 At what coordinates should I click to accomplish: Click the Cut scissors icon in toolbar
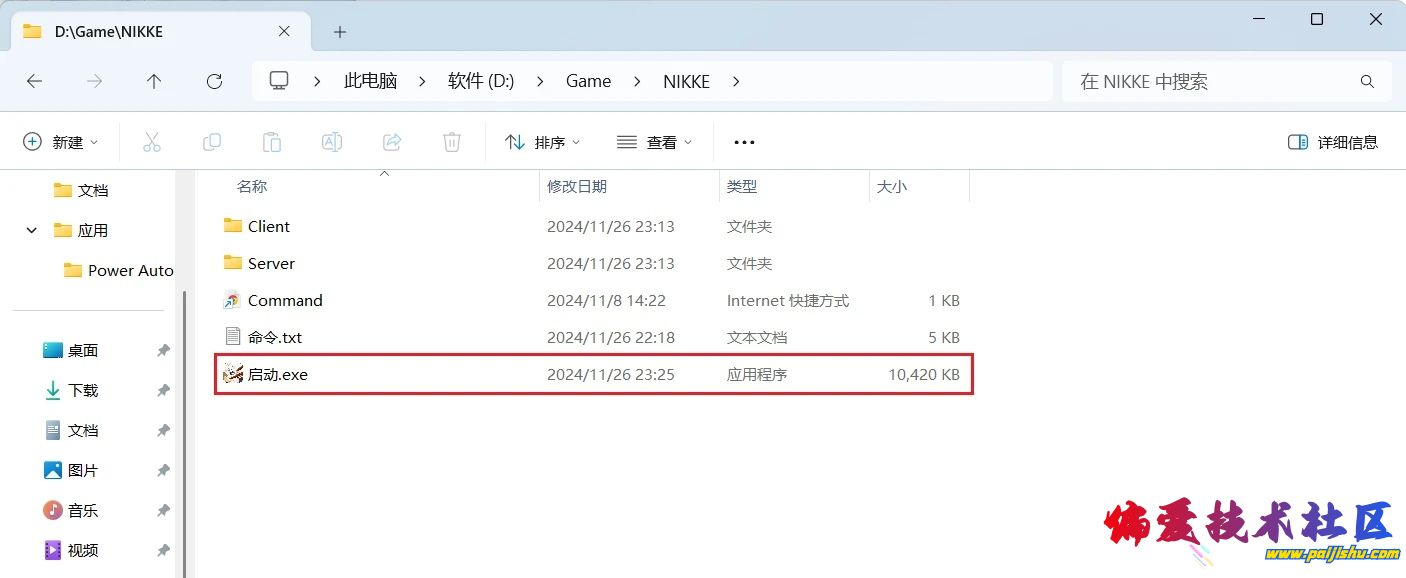(x=152, y=142)
